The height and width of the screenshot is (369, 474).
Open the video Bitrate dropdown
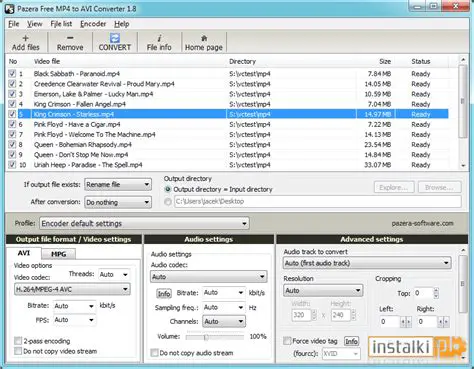[x=74, y=306]
